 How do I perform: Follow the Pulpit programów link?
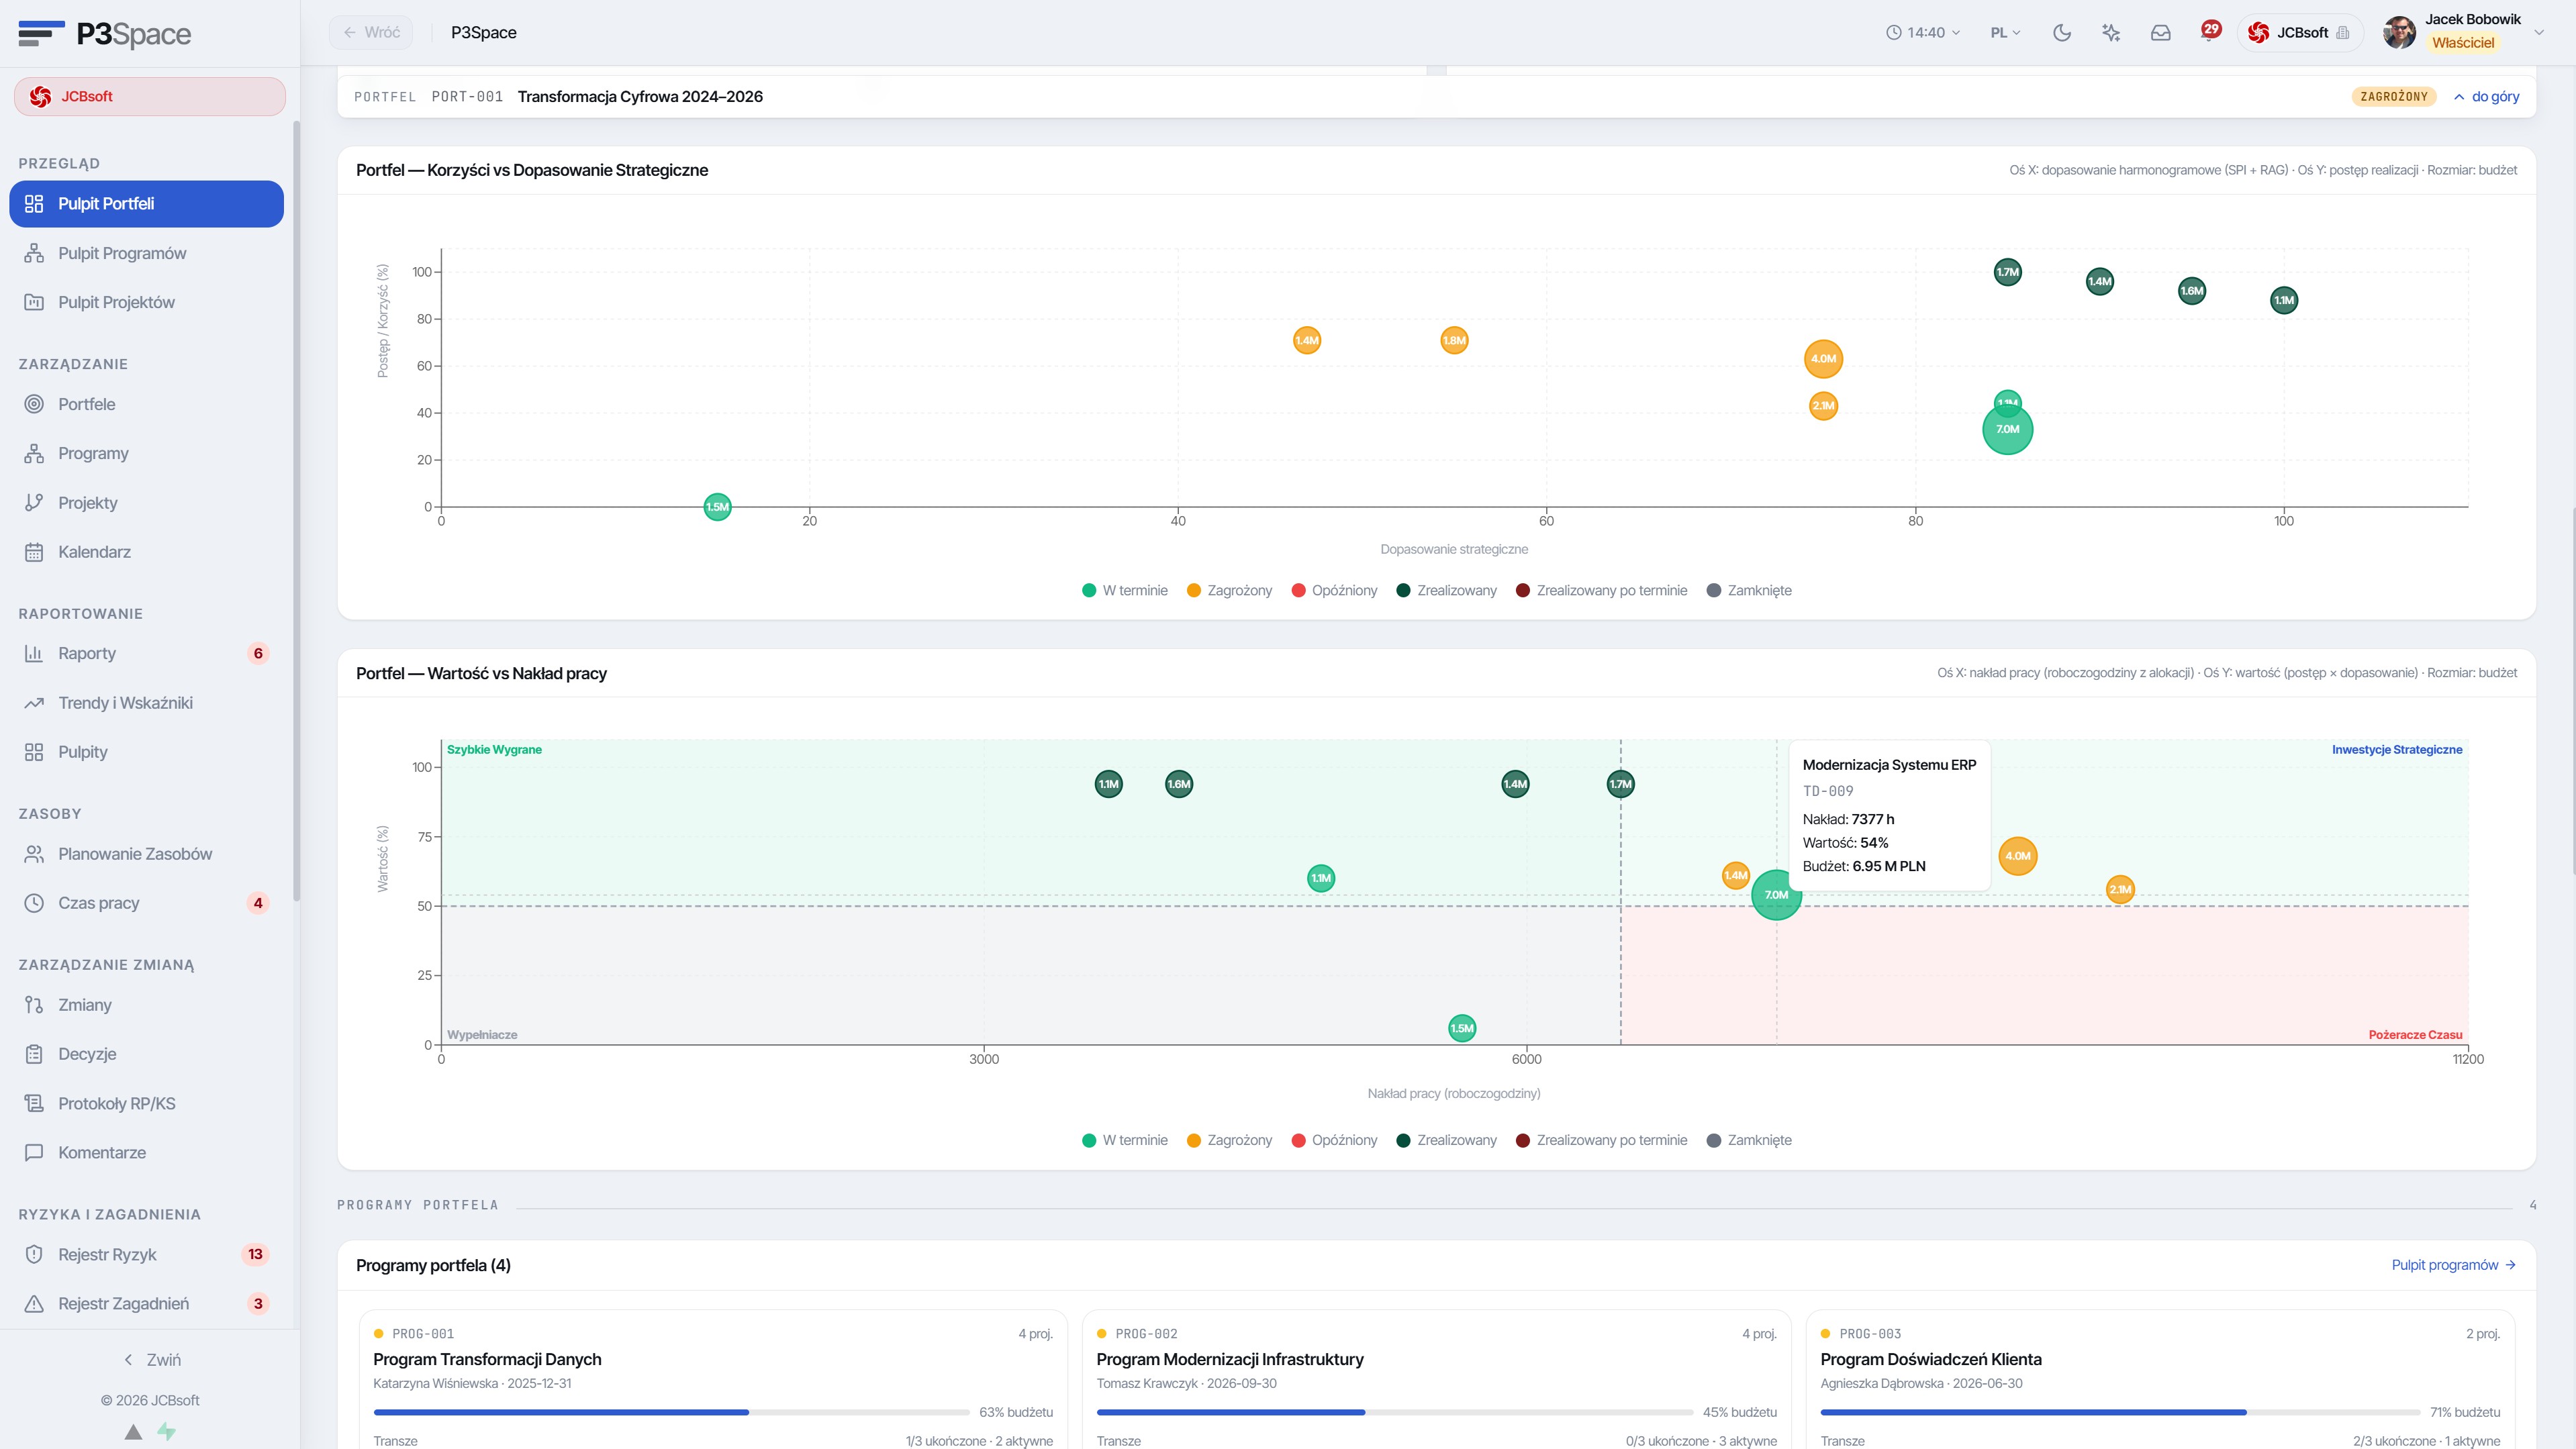coord(2453,1265)
